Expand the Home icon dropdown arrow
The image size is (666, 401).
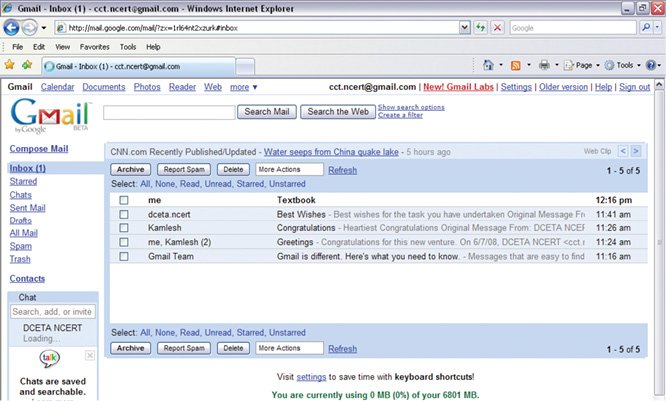pyautogui.click(x=501, y=65)
